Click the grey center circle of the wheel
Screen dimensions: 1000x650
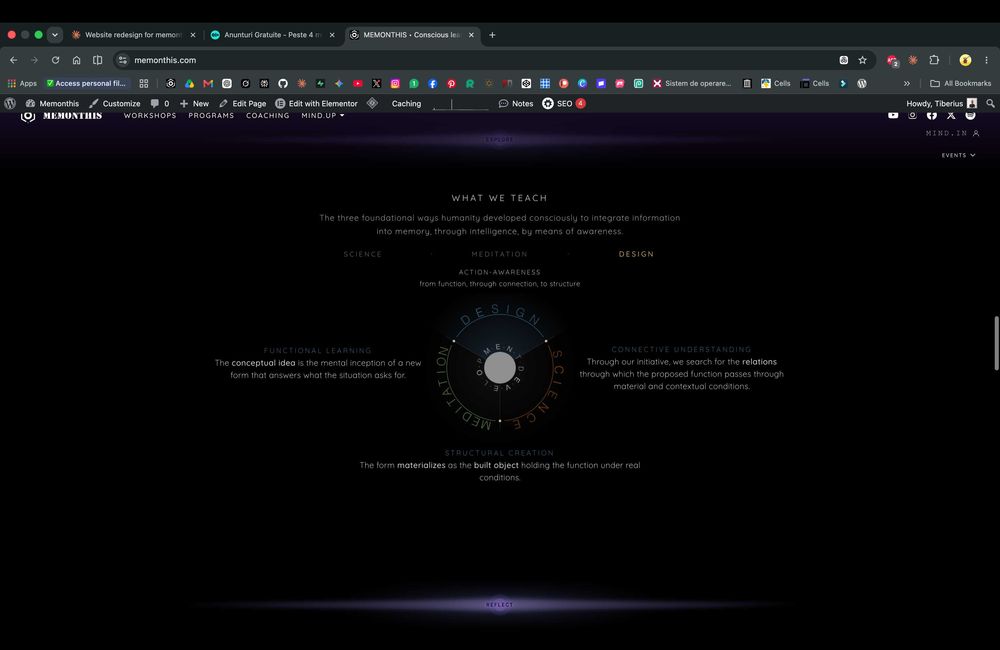coord(499,368)
